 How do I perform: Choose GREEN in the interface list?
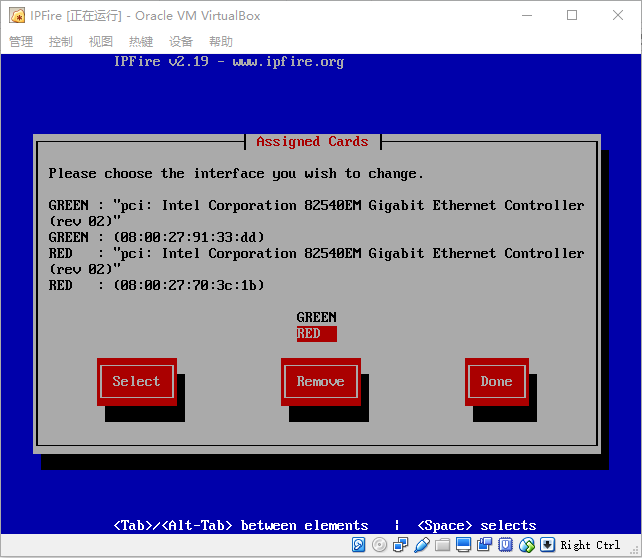pos(316,317)
